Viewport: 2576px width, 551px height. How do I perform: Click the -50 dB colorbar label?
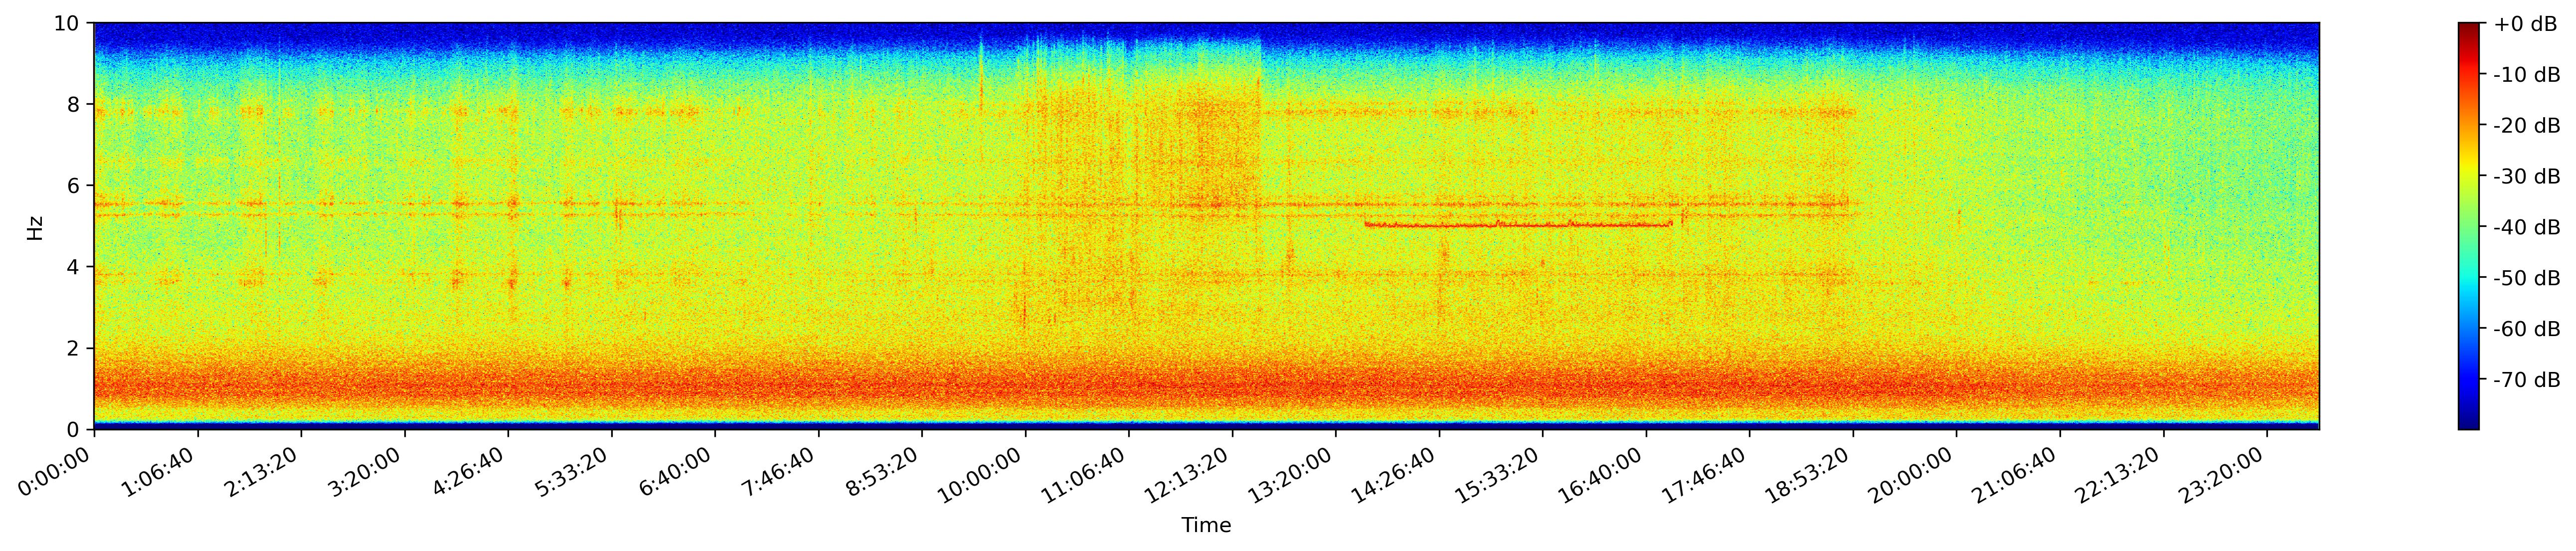[x=2527, y=278]
